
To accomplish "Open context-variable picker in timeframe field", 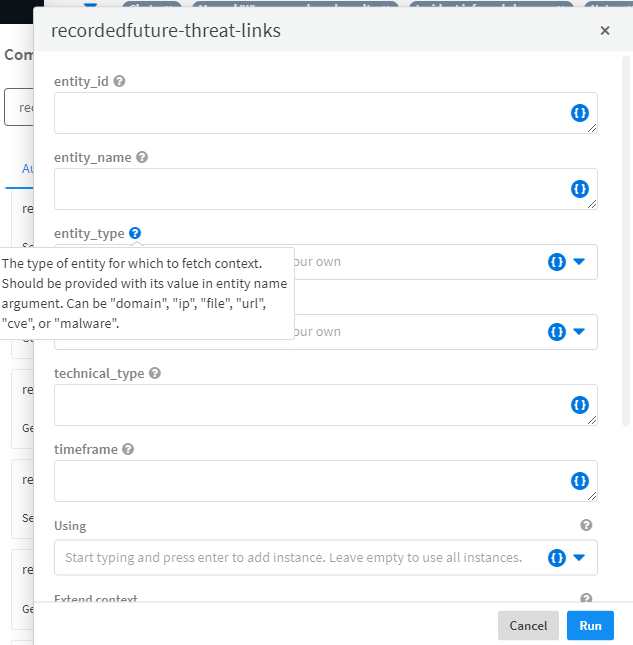I will click(x=579, y=481).
